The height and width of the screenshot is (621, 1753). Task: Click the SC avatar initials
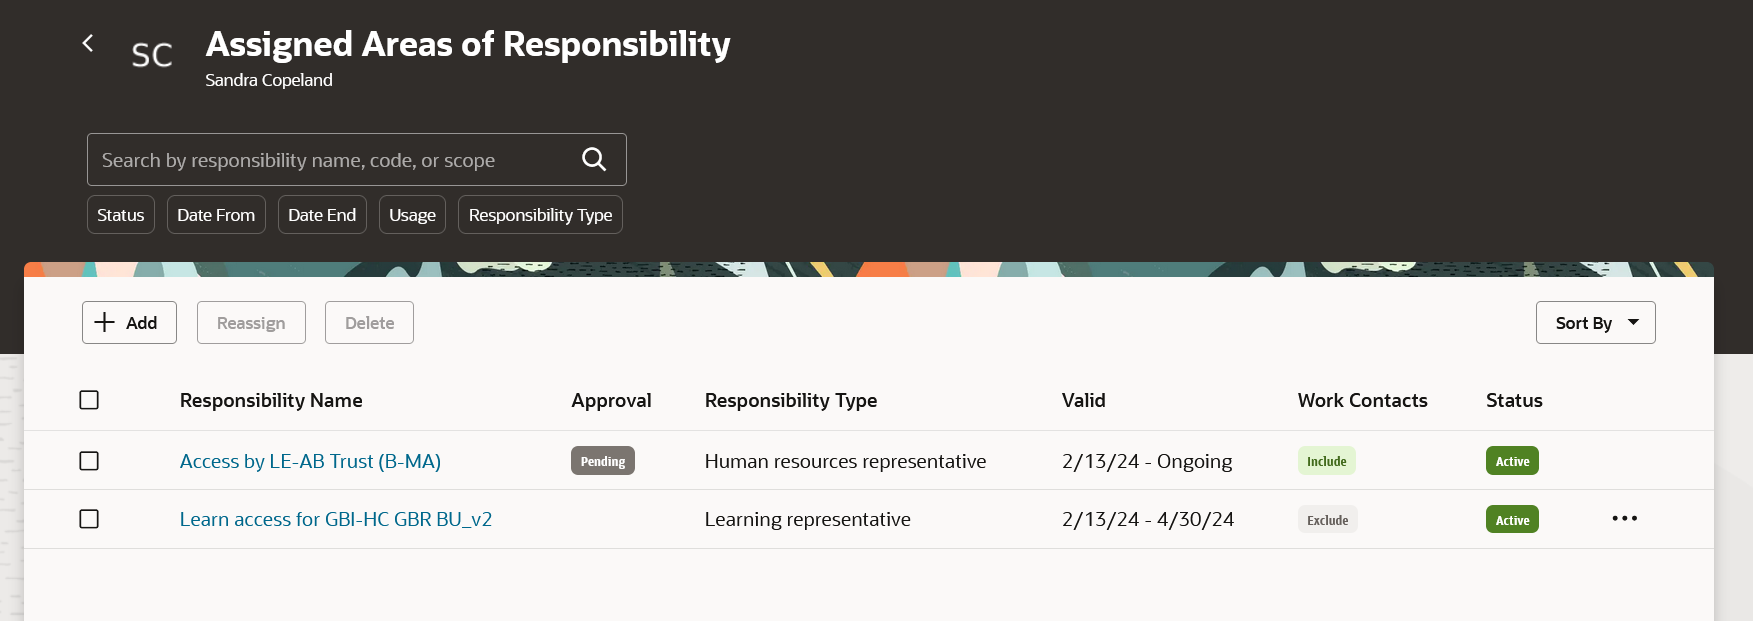(152, 55)
